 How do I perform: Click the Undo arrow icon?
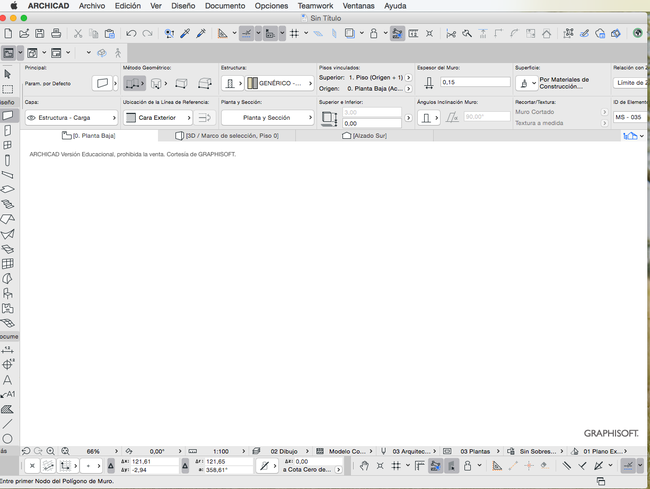tap(131, 33)
